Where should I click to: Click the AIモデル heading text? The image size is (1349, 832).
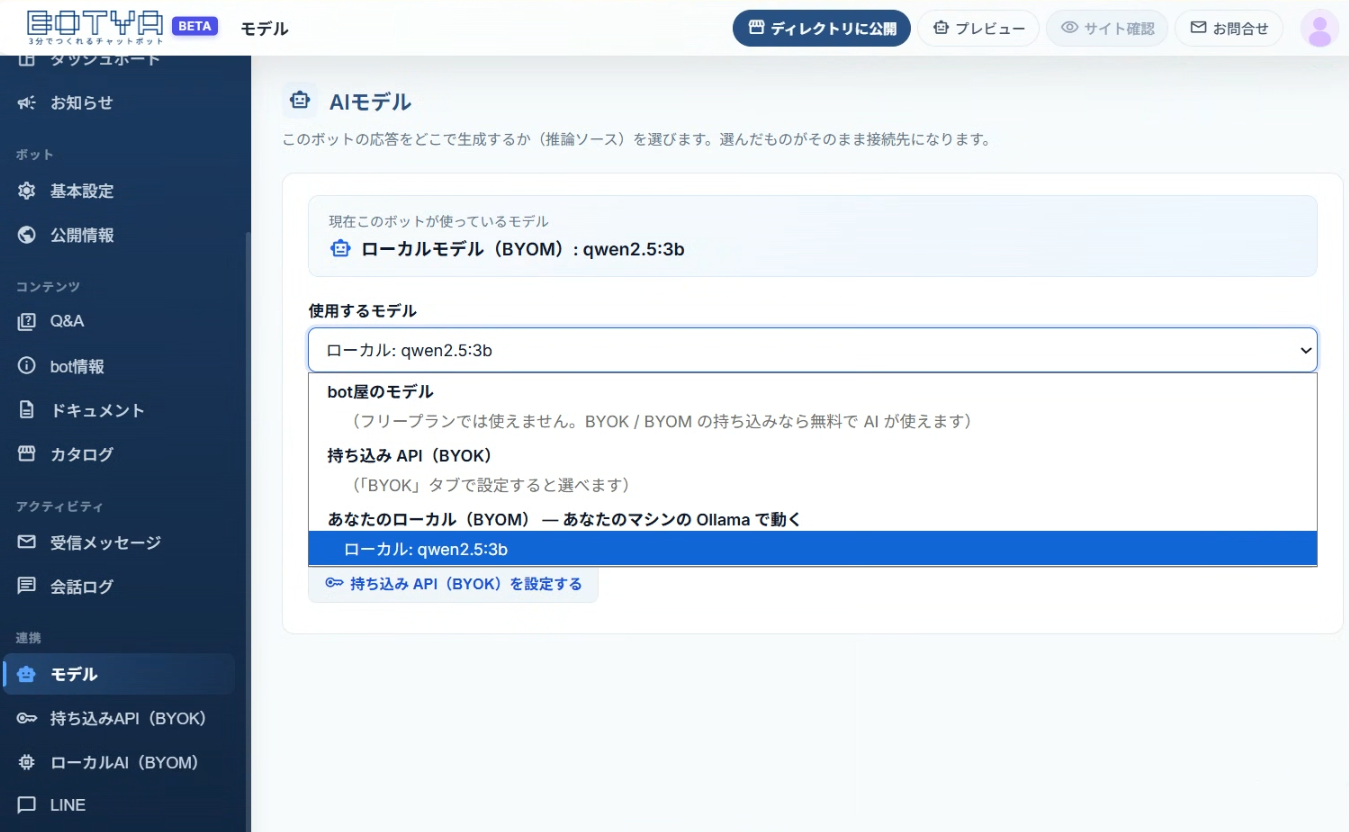(x=370, y=101)
